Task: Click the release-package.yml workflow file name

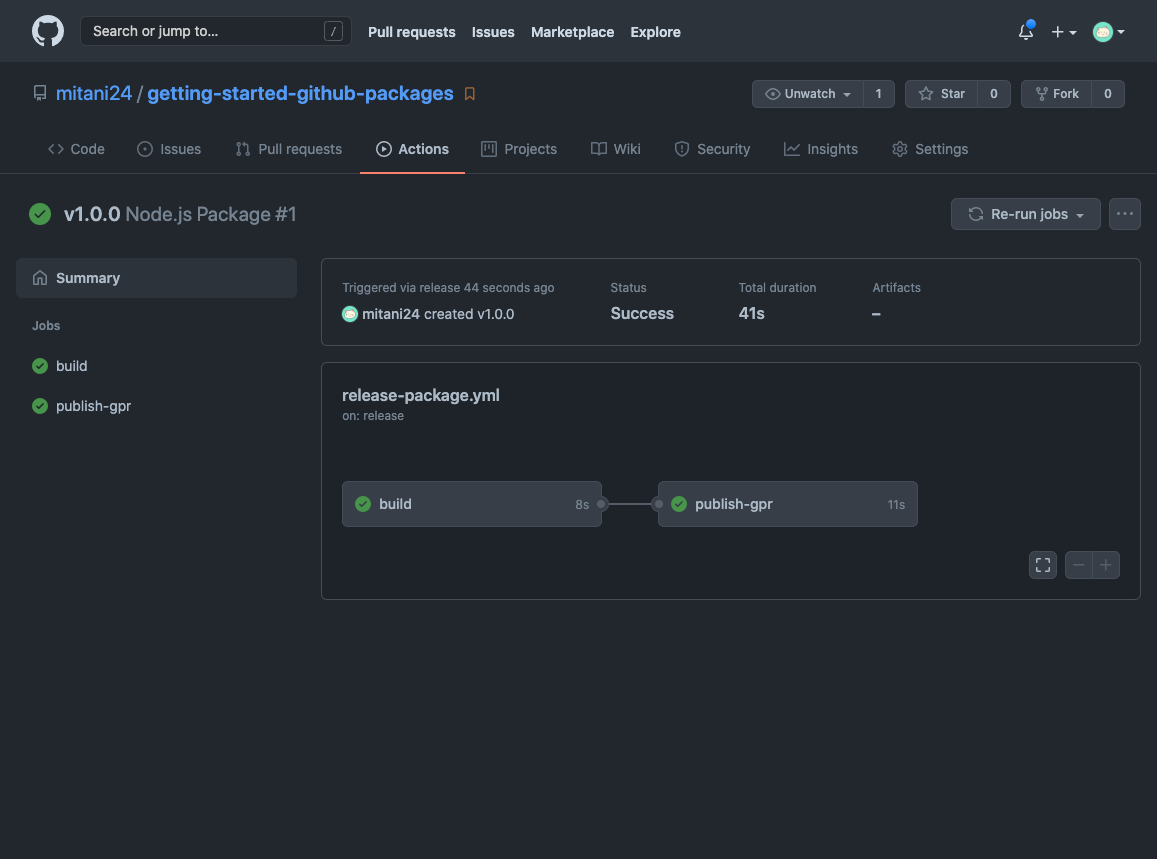Action: (x=421, y=396)
